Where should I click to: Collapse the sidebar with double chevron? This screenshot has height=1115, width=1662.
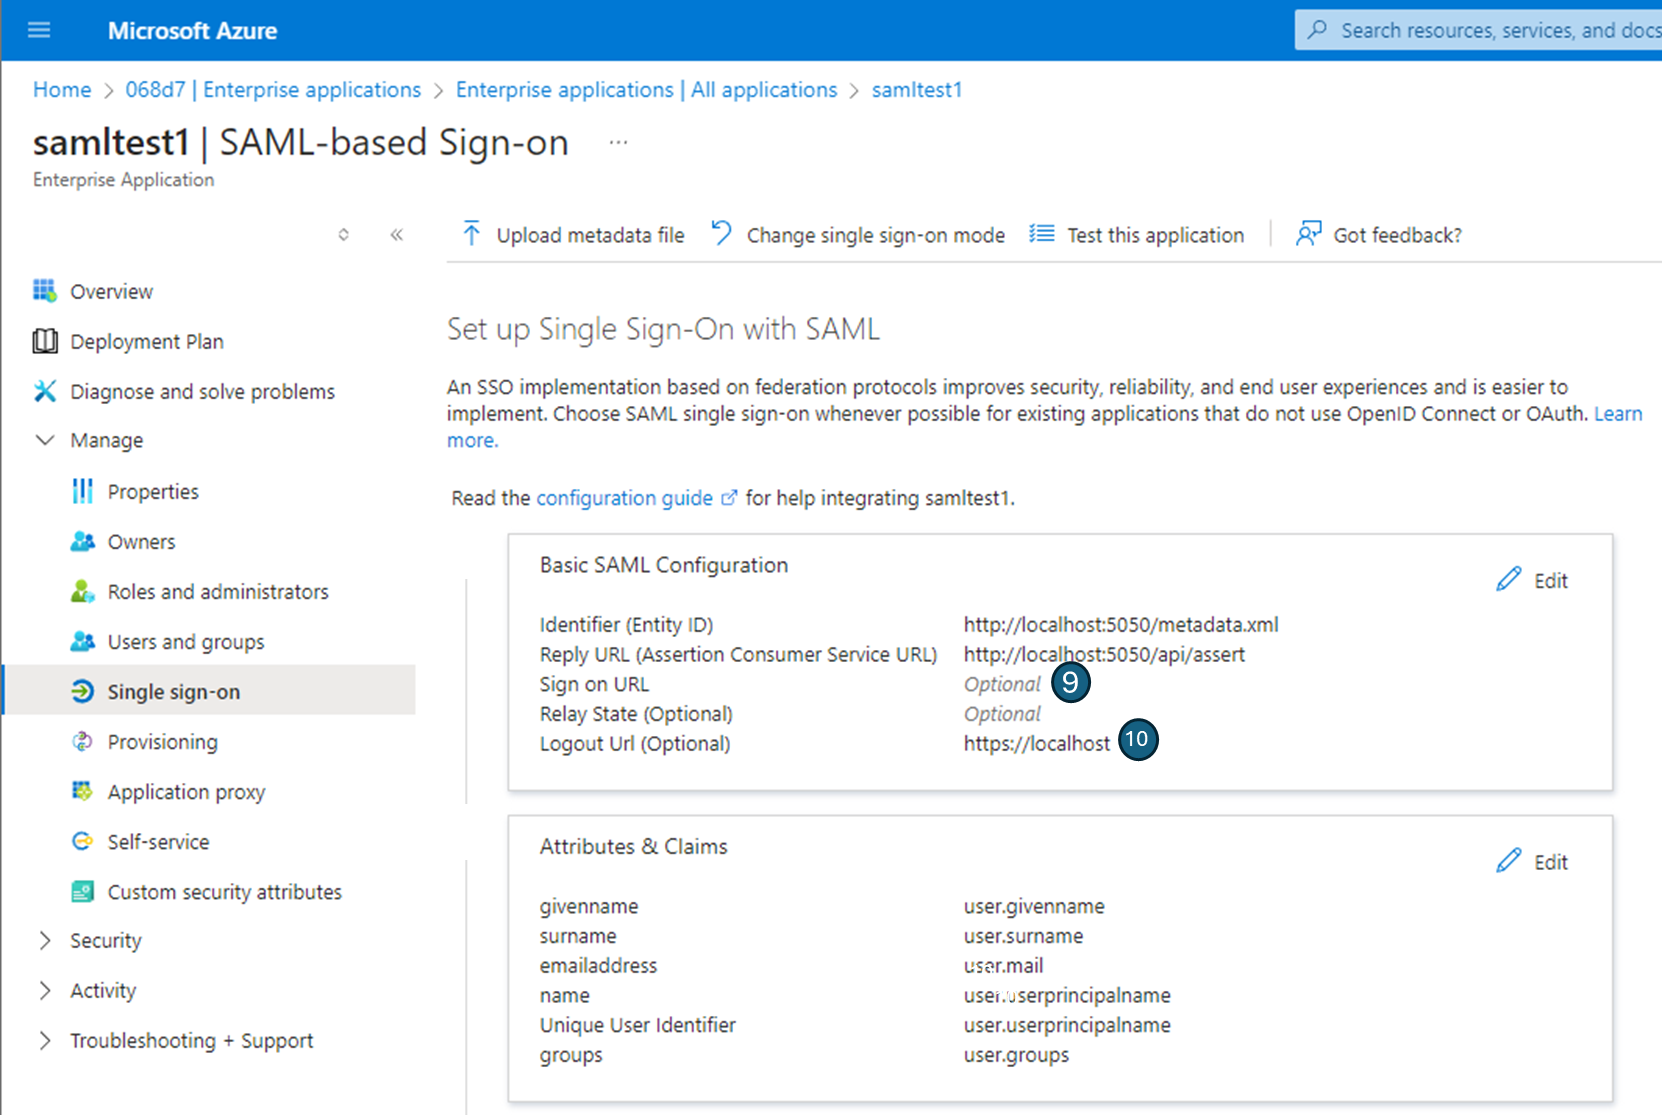pos(397,235)
